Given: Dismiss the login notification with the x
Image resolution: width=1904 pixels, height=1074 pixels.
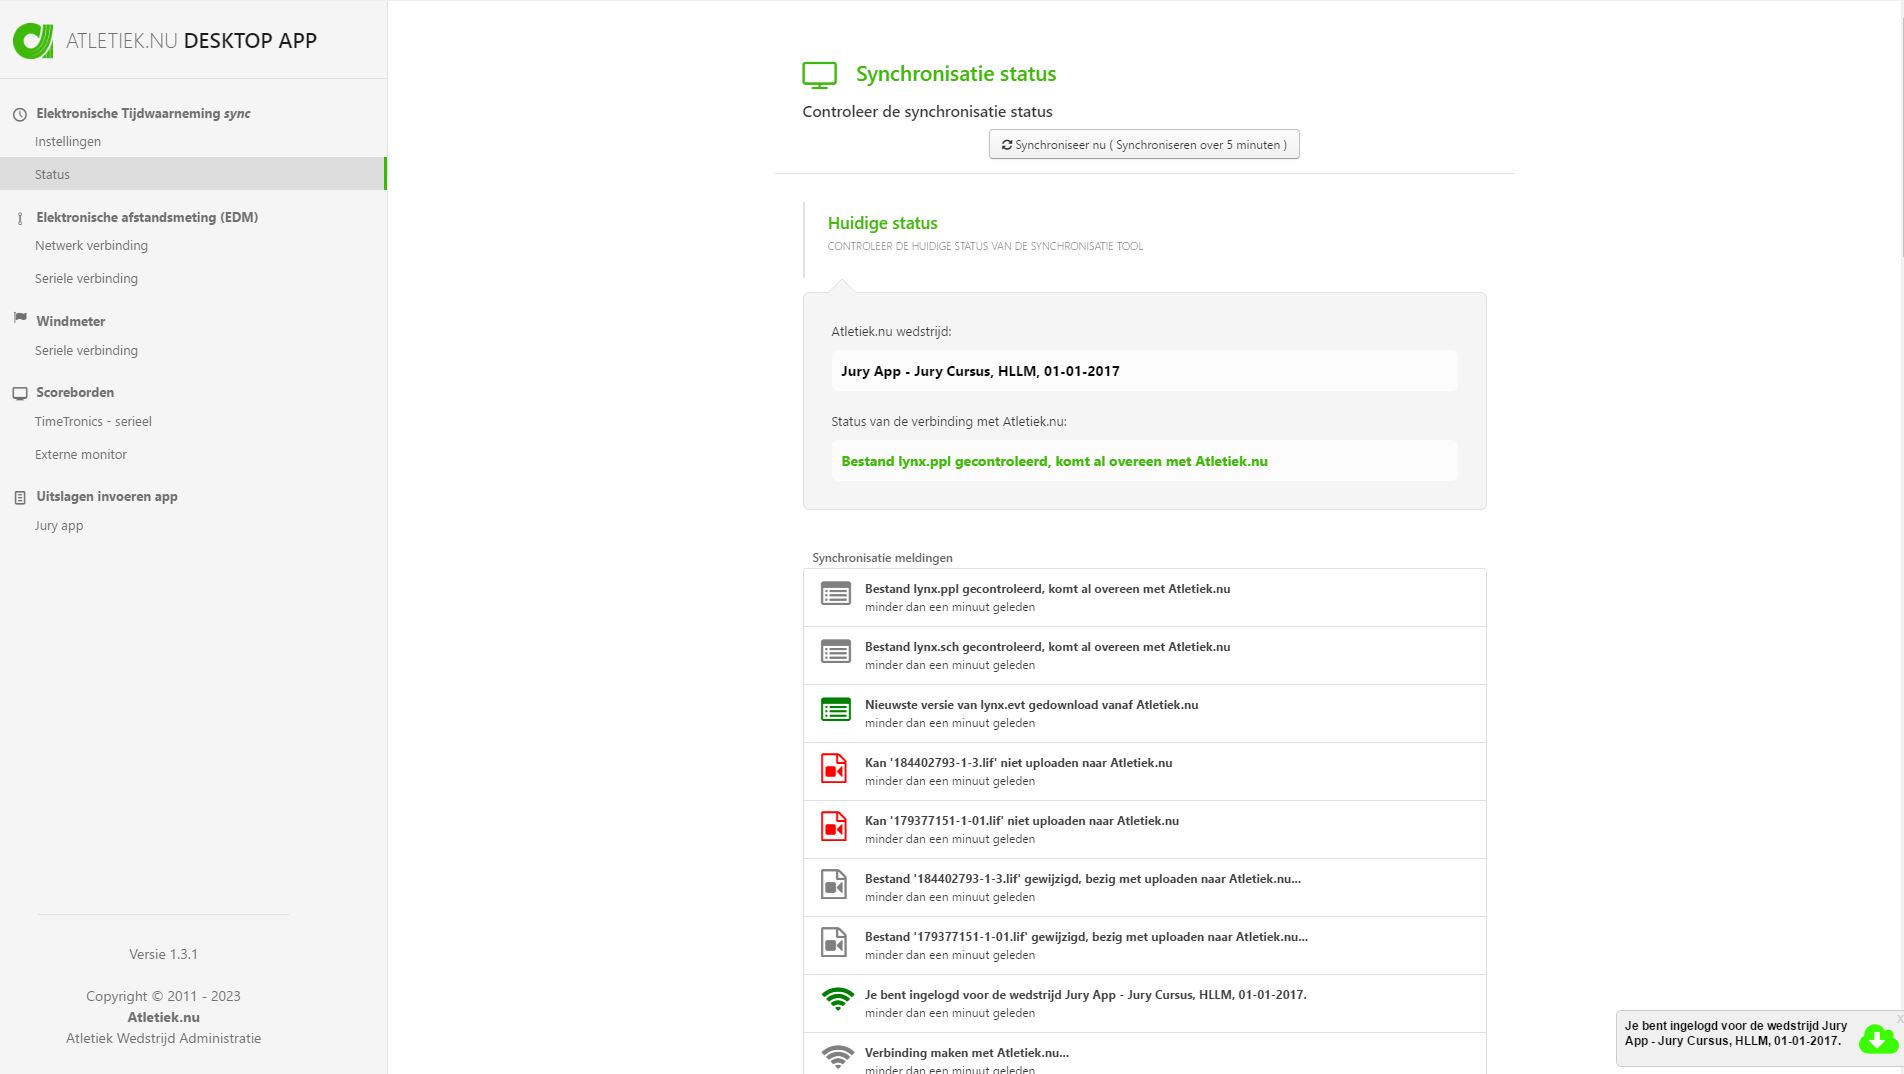Looking at the screenshot, I should (1898, 1016).
